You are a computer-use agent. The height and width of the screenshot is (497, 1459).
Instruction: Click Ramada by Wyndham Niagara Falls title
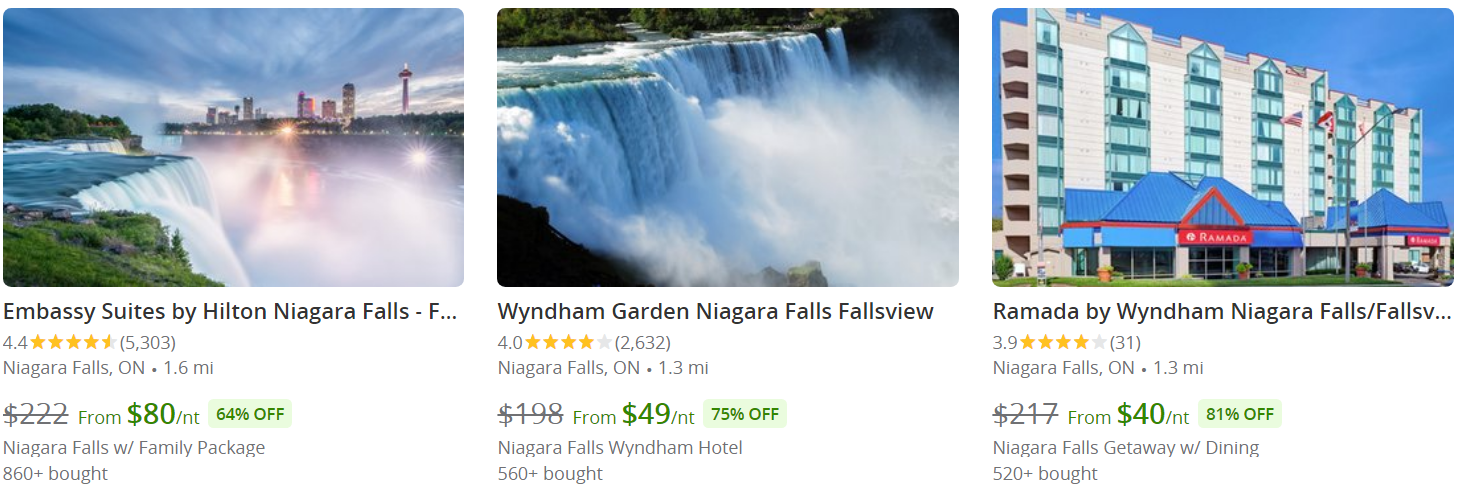click(x=1222, y=311)
